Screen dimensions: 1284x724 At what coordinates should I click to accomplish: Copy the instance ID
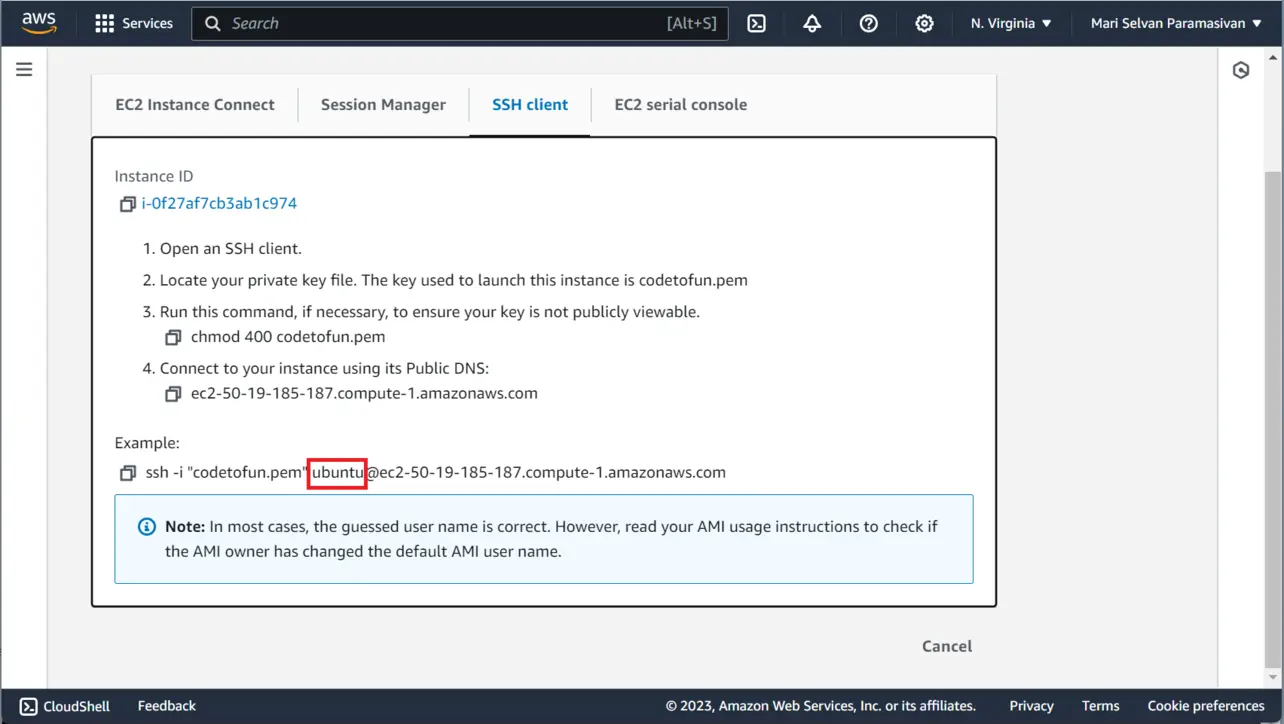click(127, 204)
